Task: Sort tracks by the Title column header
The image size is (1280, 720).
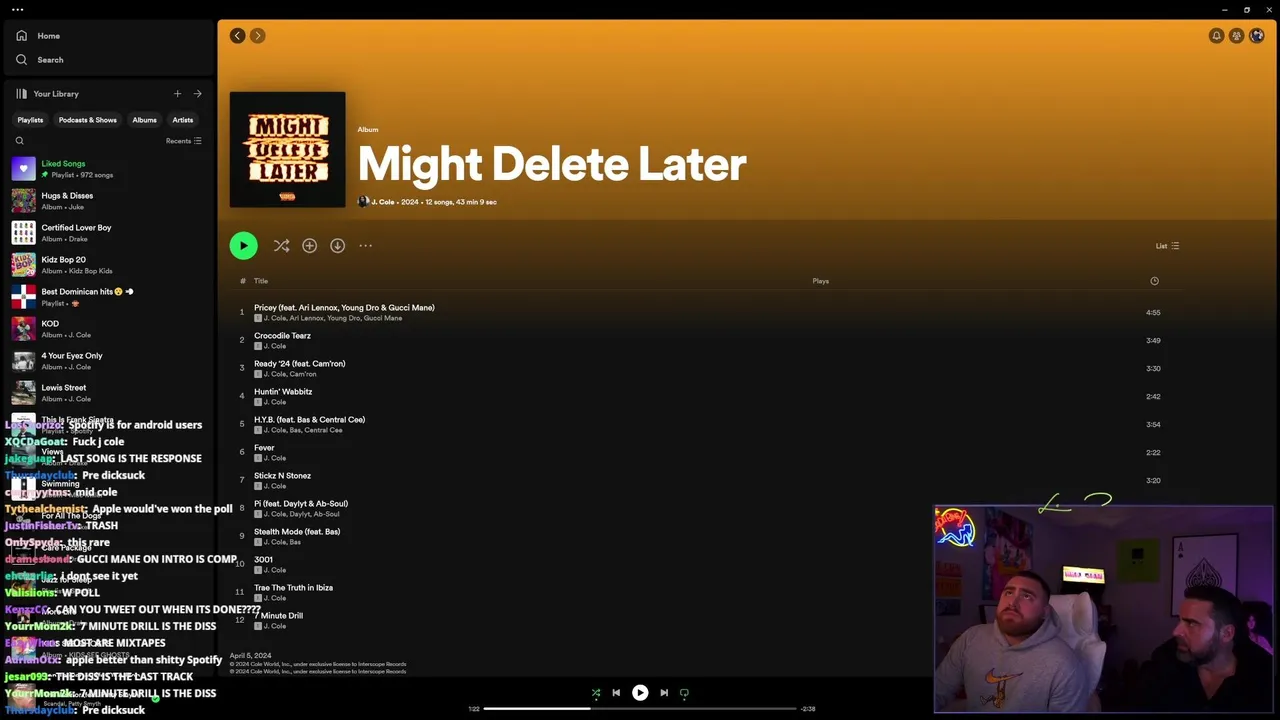Action: [x=261, y=281]
